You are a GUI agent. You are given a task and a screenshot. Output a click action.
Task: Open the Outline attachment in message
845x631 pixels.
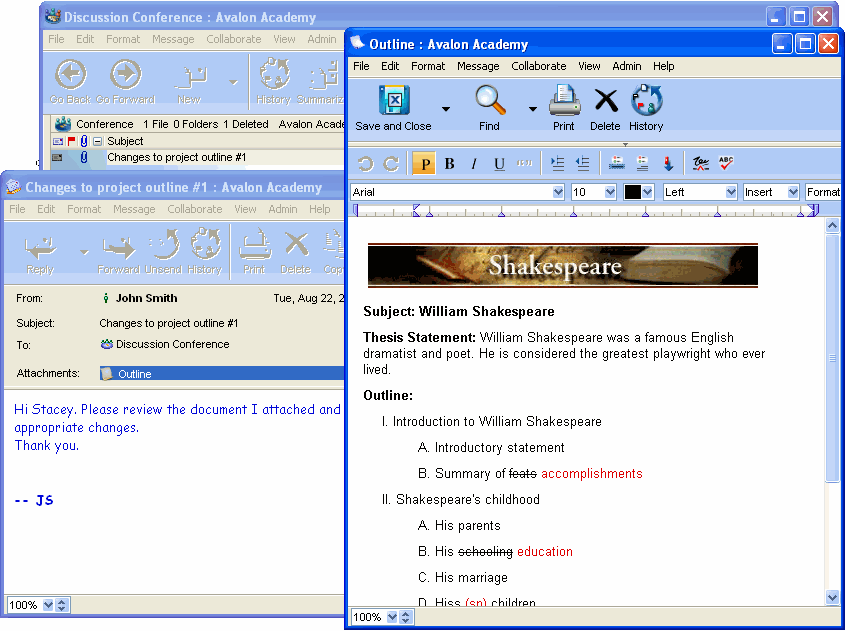click(134, 374)
